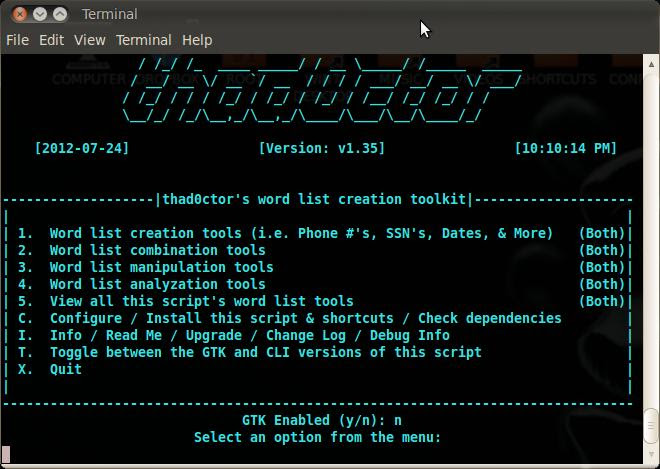Click the vertical scrollbar thumb
The width and height of the screenshot is (660, 469).
[651, 426]
